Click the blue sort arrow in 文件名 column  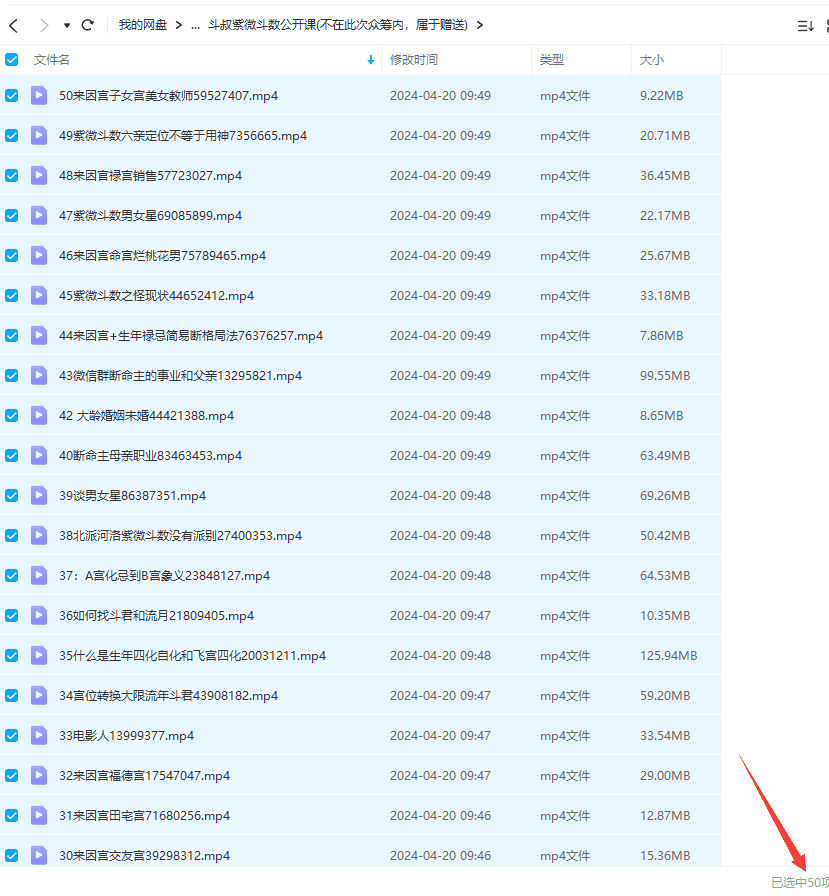point(371,60)
